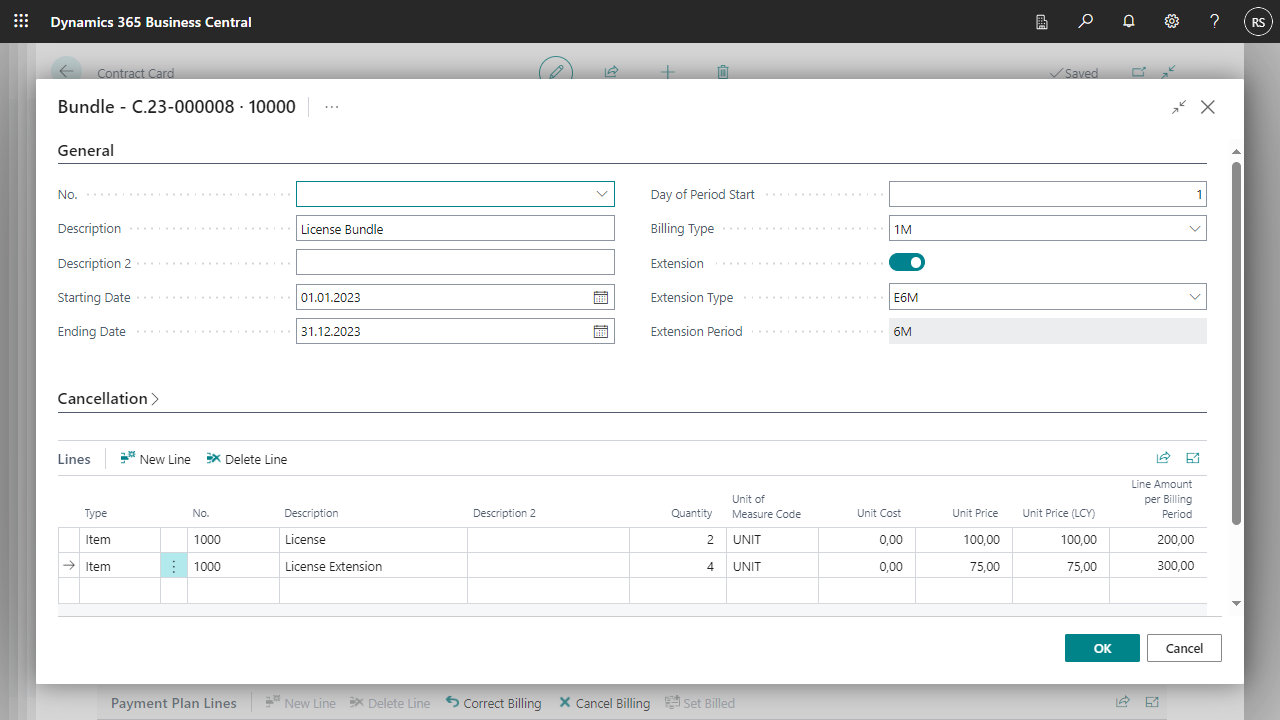Click the search magnifier icon in header
The height and width of the screenshot is (720, 1280).
[x=1086, y=21]
